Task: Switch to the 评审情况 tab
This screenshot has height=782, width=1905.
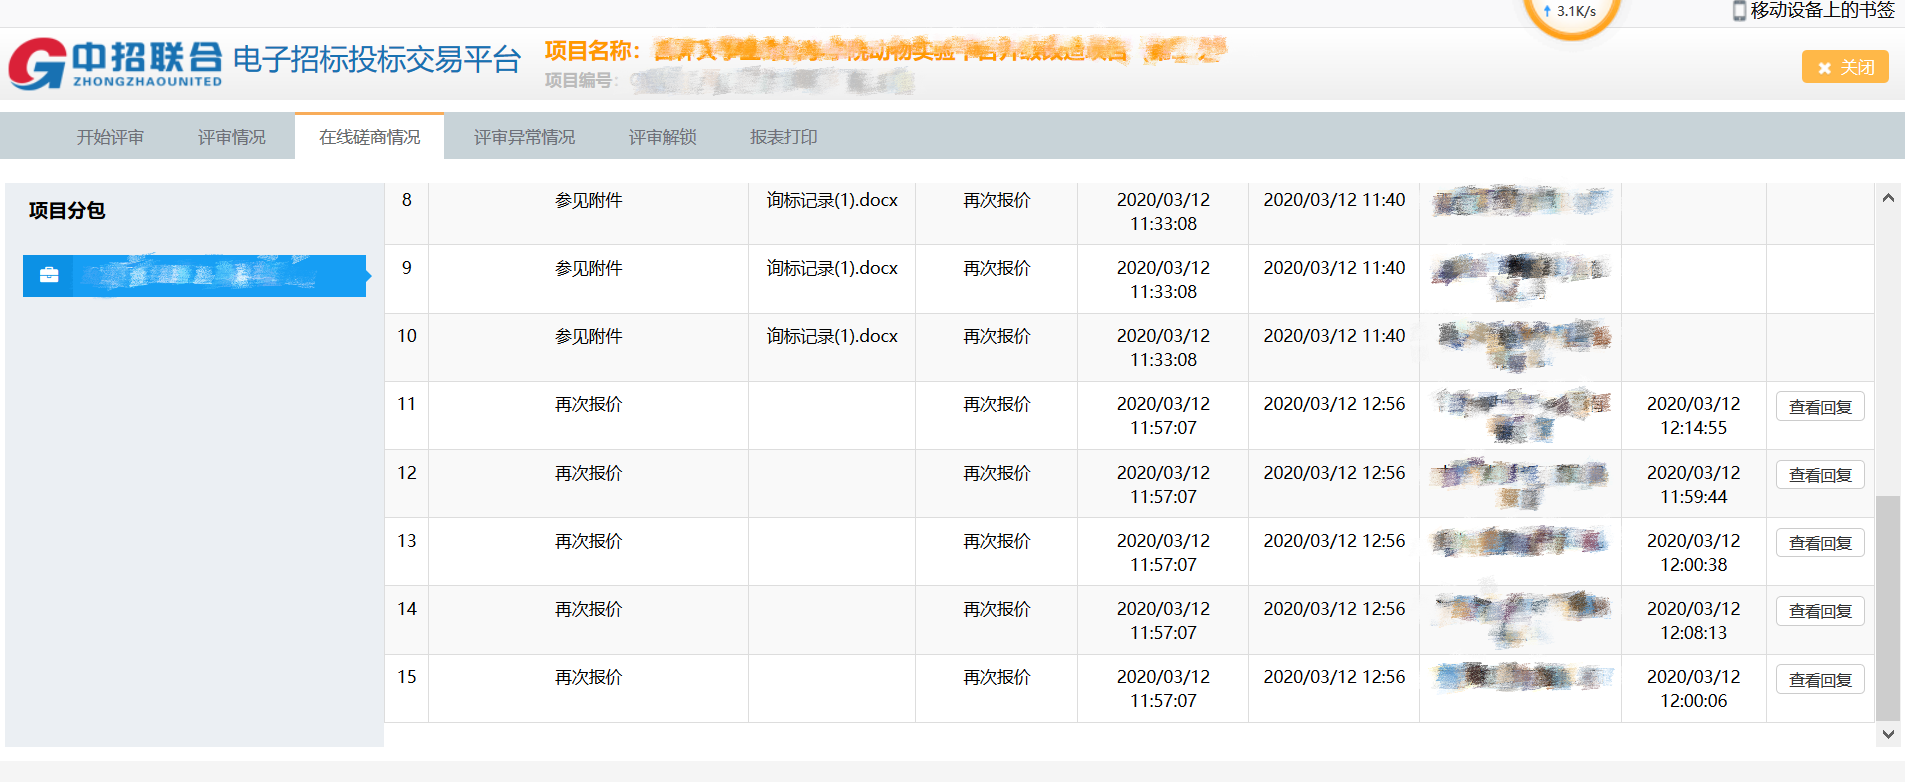Action: coord(231,137)
